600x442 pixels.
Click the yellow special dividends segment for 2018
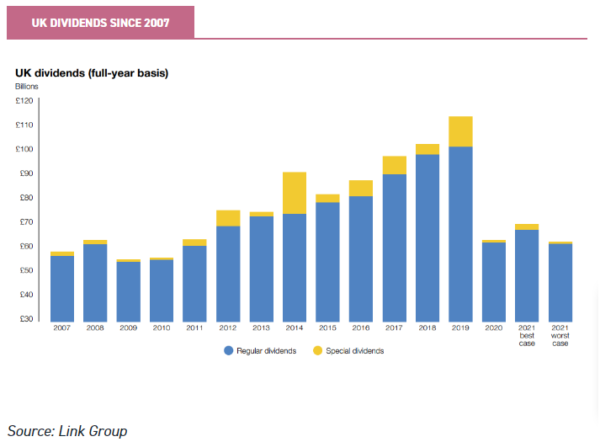pos(427,149)
